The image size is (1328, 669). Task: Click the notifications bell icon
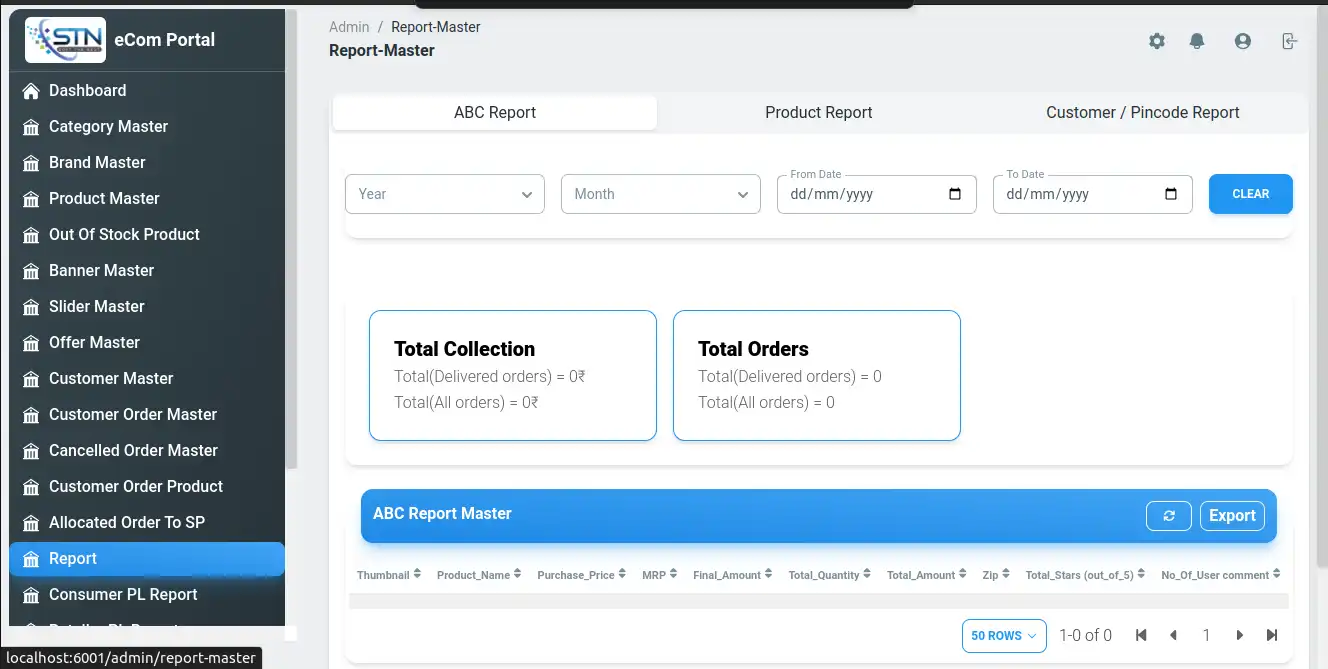point(1197,41)
